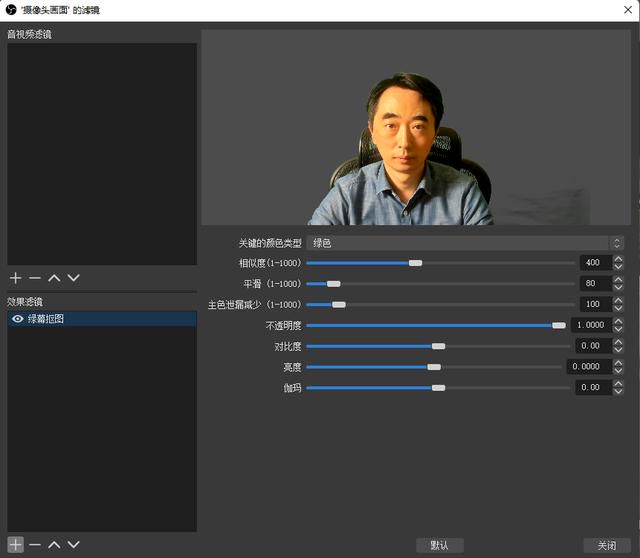Add a new effect filter using bottom plus icon
The height and width of the screenshot is (558, 640).
pyautogui.click(x=16, y=545)
